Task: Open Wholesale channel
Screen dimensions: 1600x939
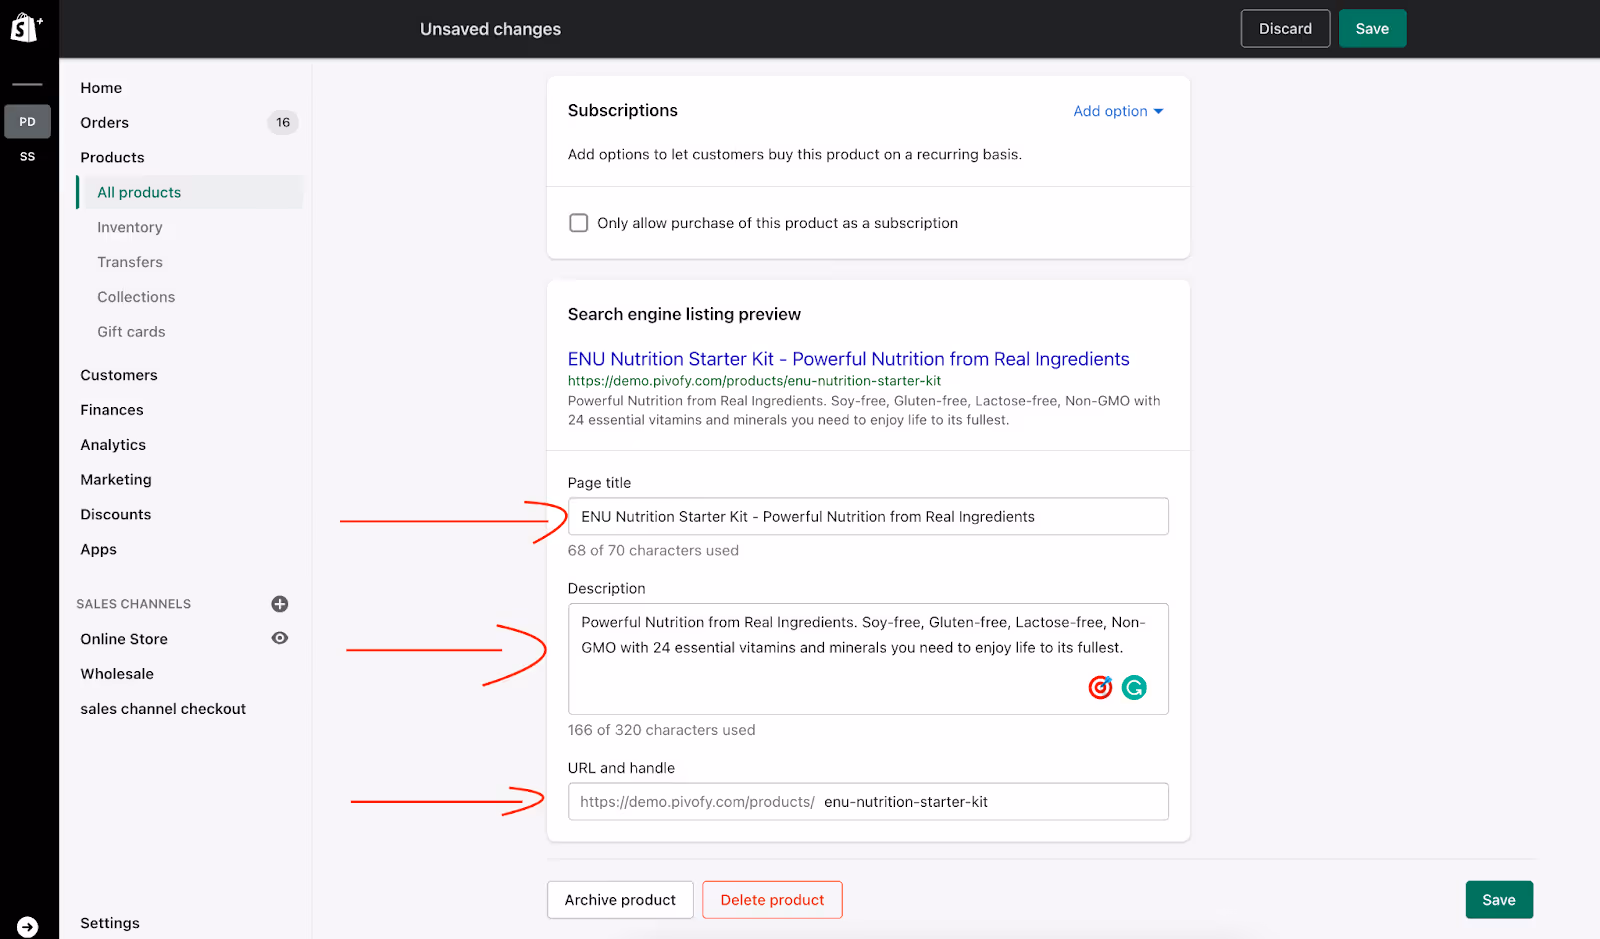Action: [x=117, y=674]
